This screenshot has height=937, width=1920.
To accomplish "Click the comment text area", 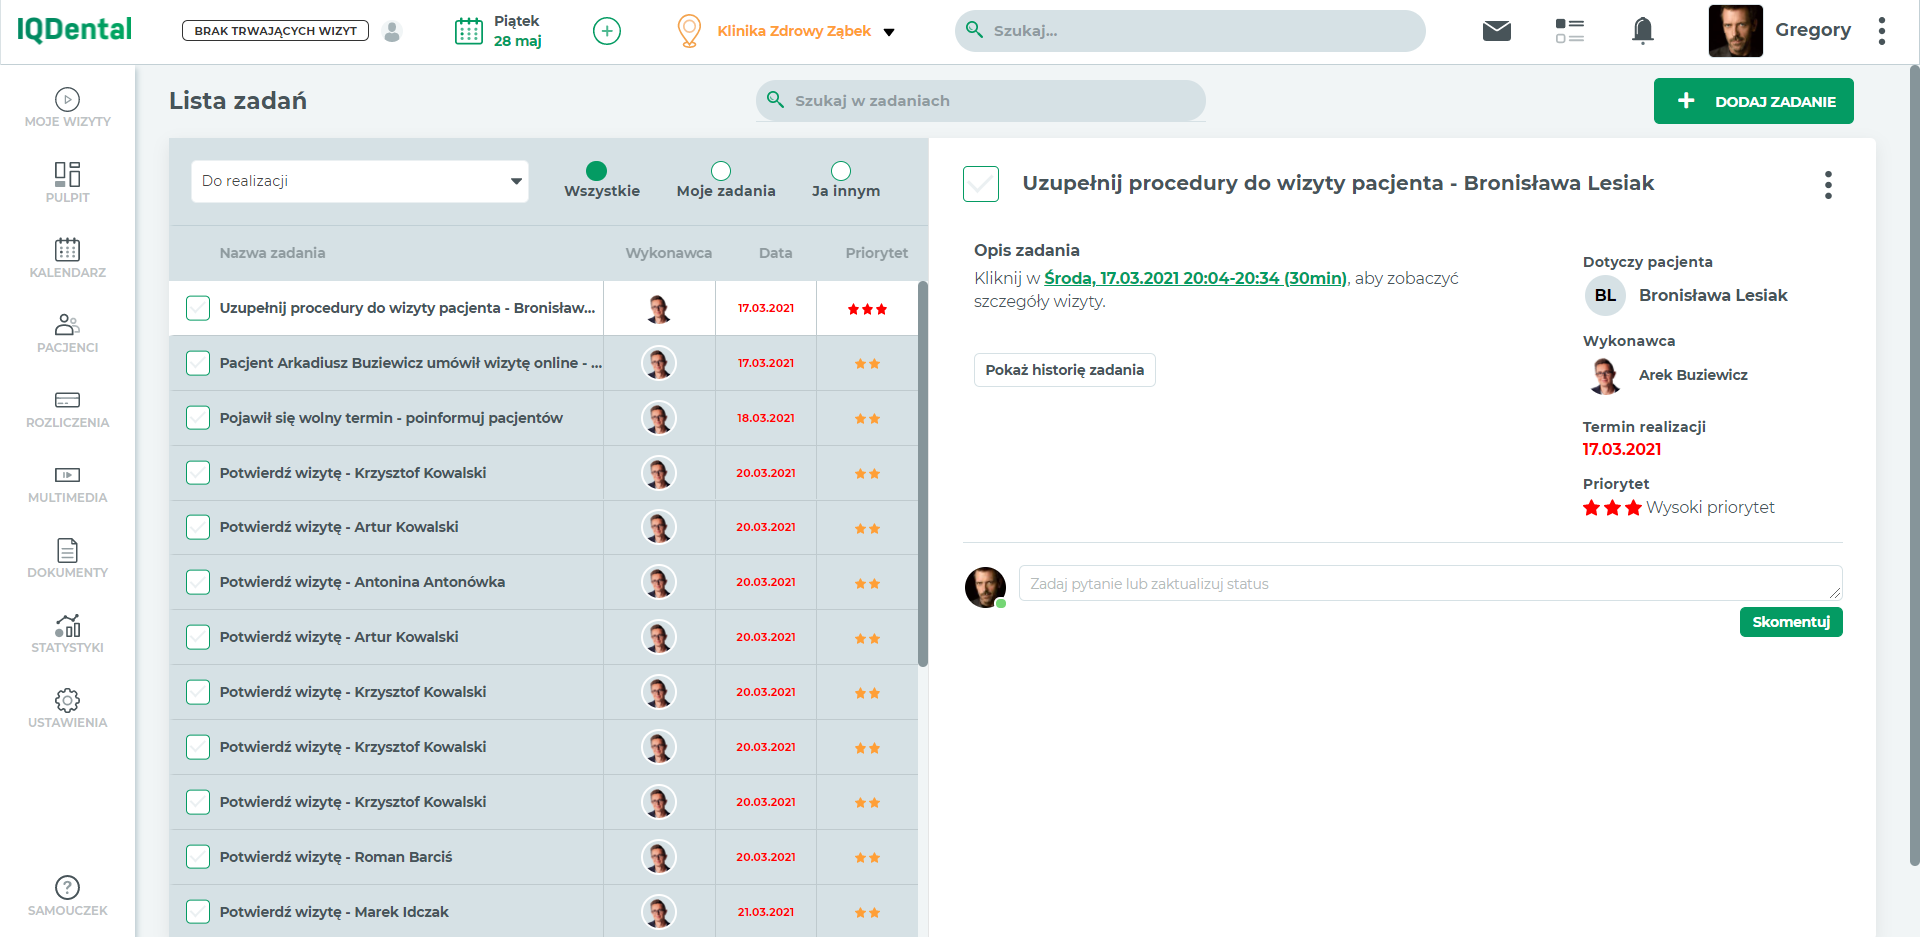I will coord(1430,583).
